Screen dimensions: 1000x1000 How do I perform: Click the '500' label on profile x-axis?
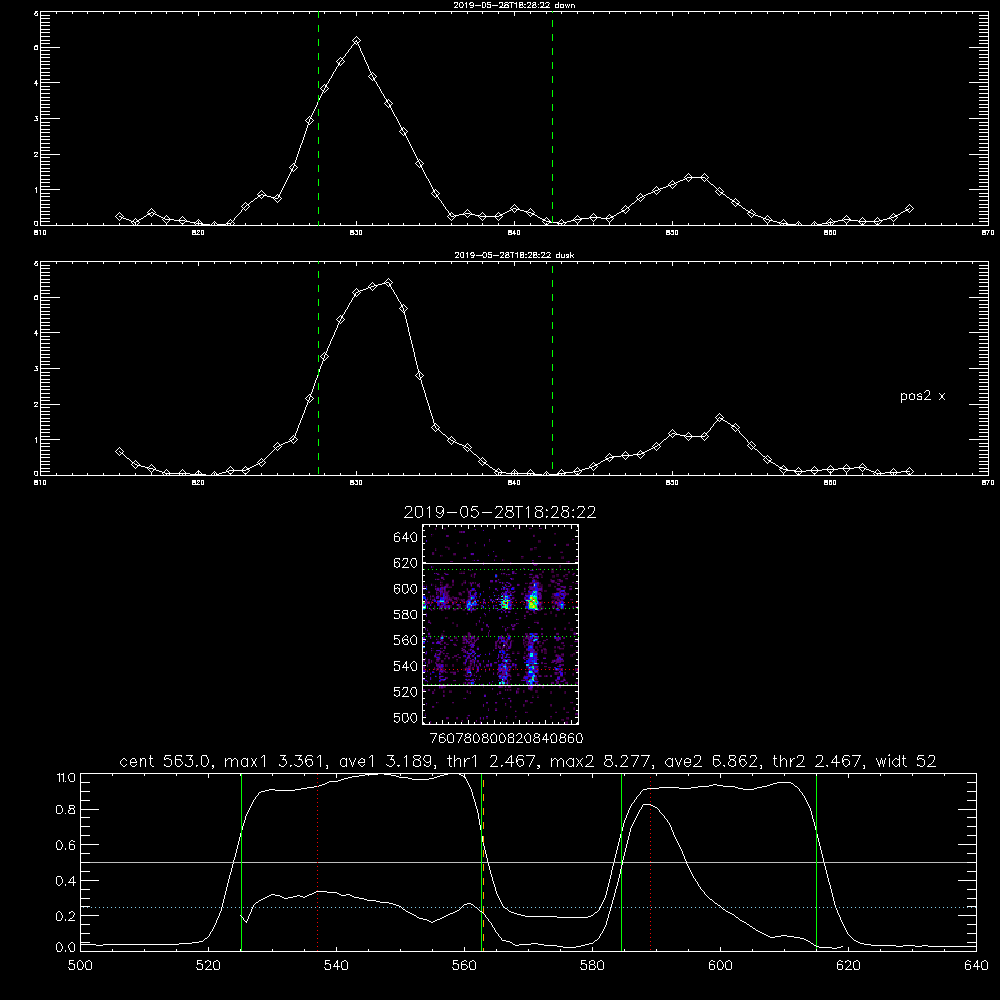80,966
